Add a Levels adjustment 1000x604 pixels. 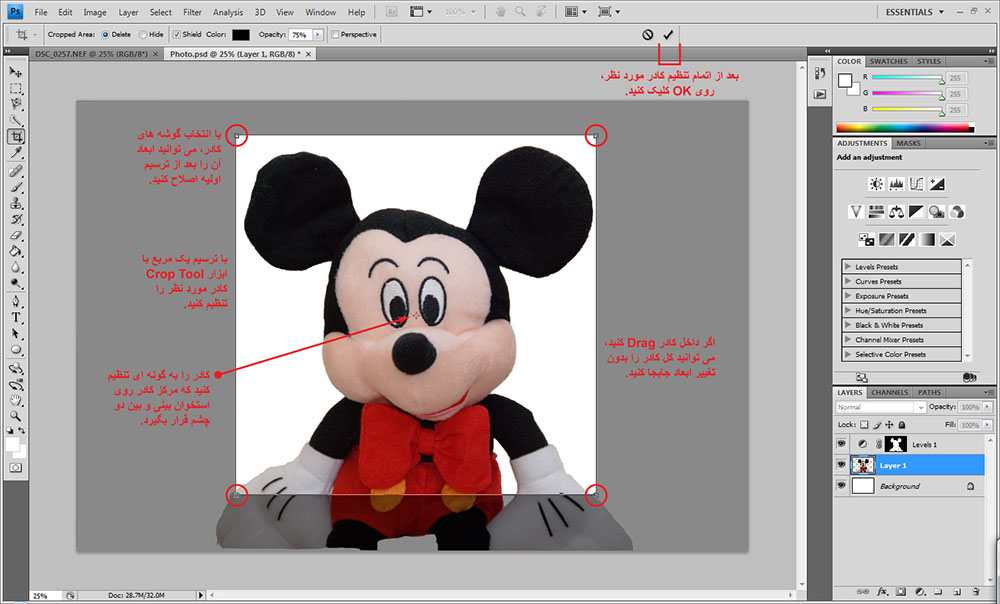(896, 184)
